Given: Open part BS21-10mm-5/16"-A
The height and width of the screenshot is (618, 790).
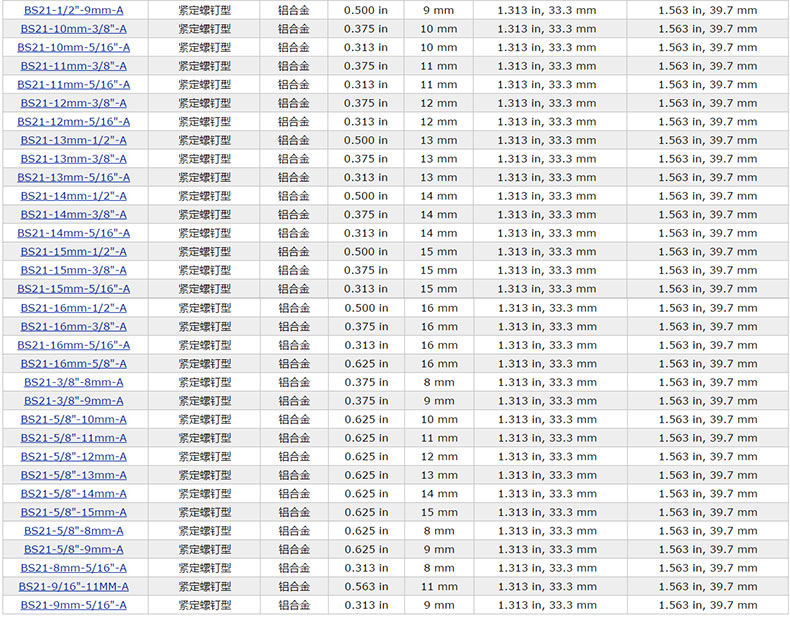Looking at the screenshot, I should click(74, 47).
